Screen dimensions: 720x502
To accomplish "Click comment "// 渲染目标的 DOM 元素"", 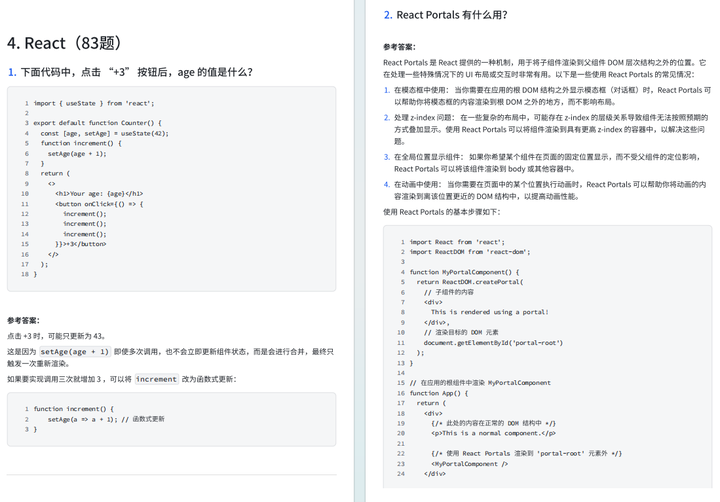I will [461, 333].
